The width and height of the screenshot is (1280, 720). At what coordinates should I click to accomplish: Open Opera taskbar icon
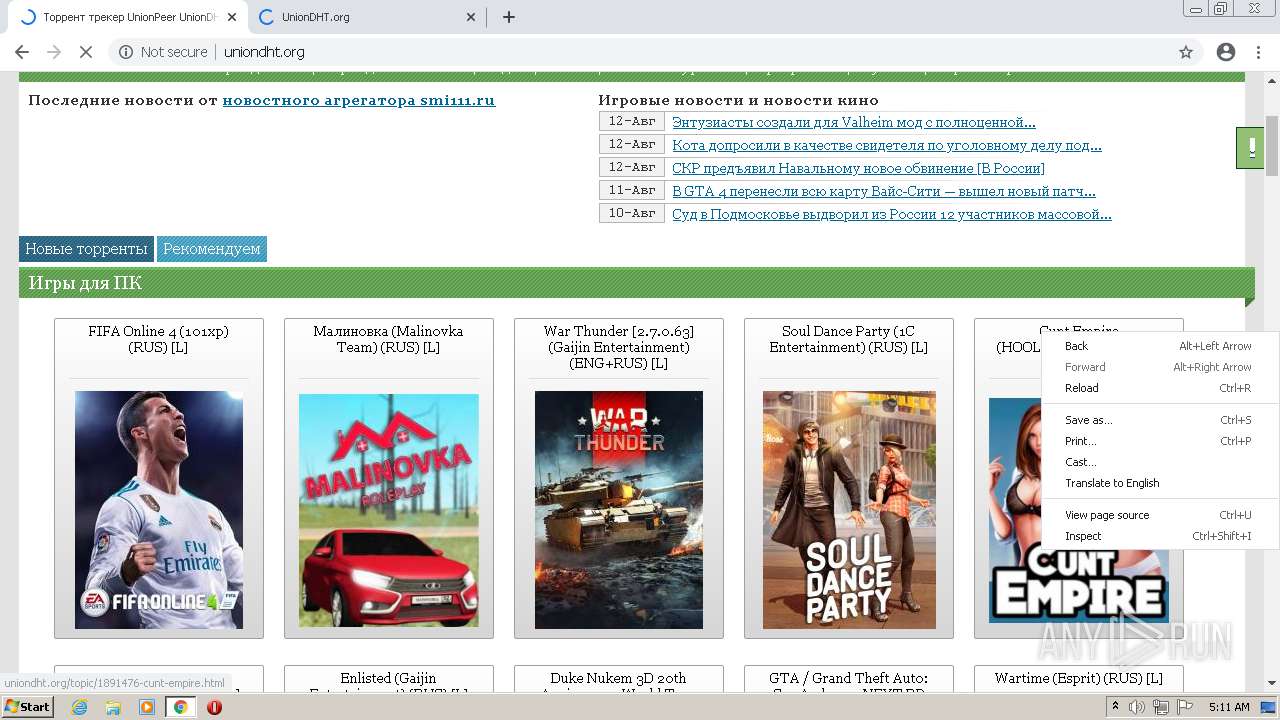click(x=214, y=707)
